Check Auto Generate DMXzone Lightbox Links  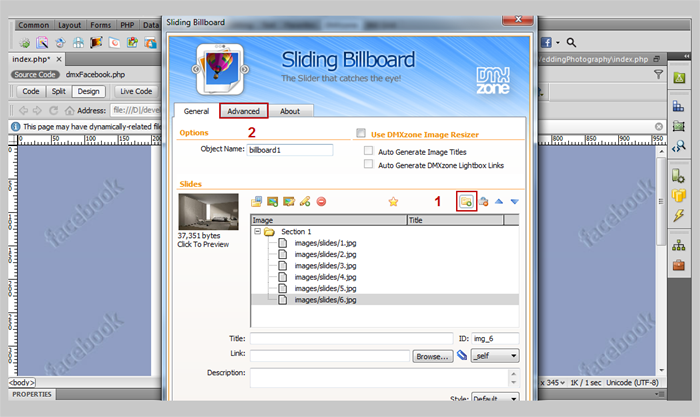(x=368, y=164)
